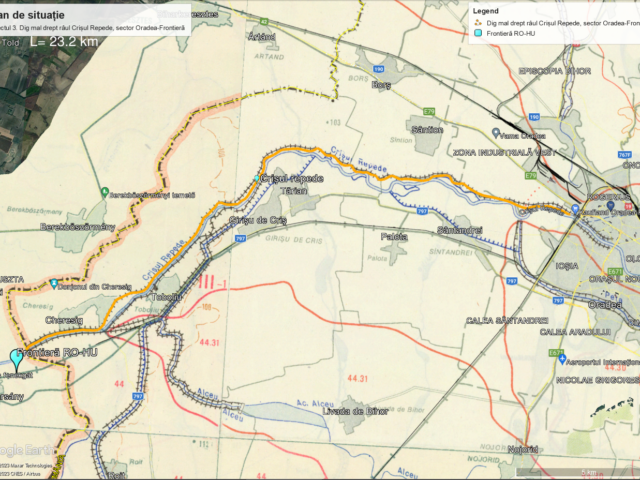Click the 190 road shield above Vama Oradea

tap(534, 117)
